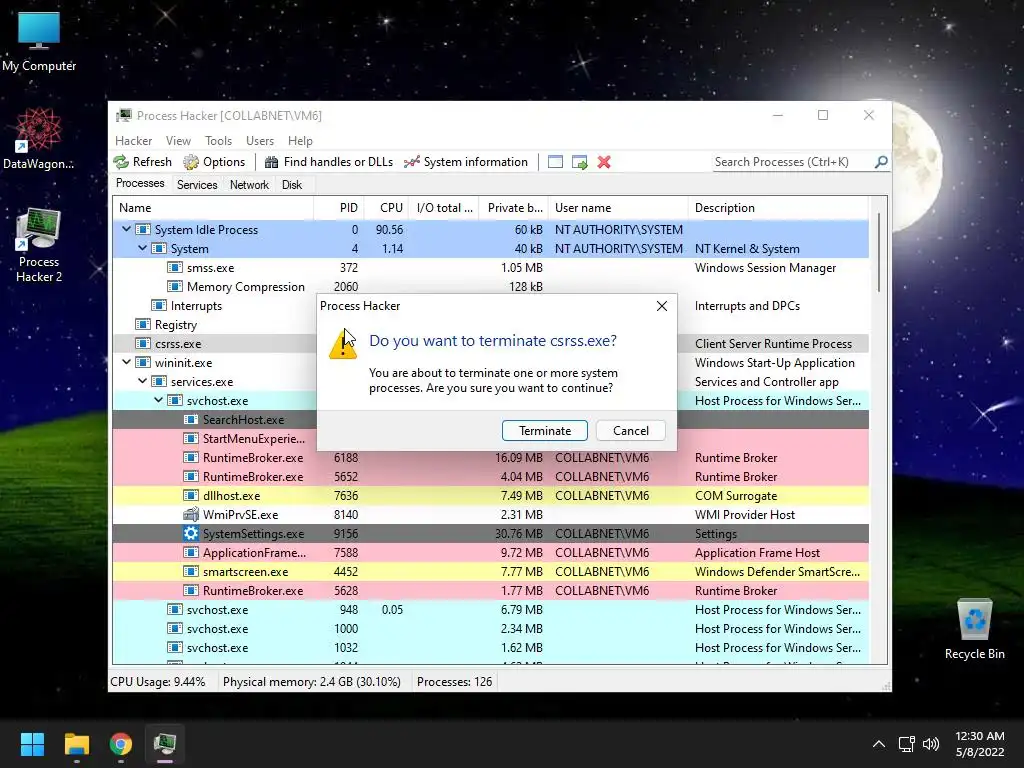
Task: Switch to the Services tab
Action: 197,185
